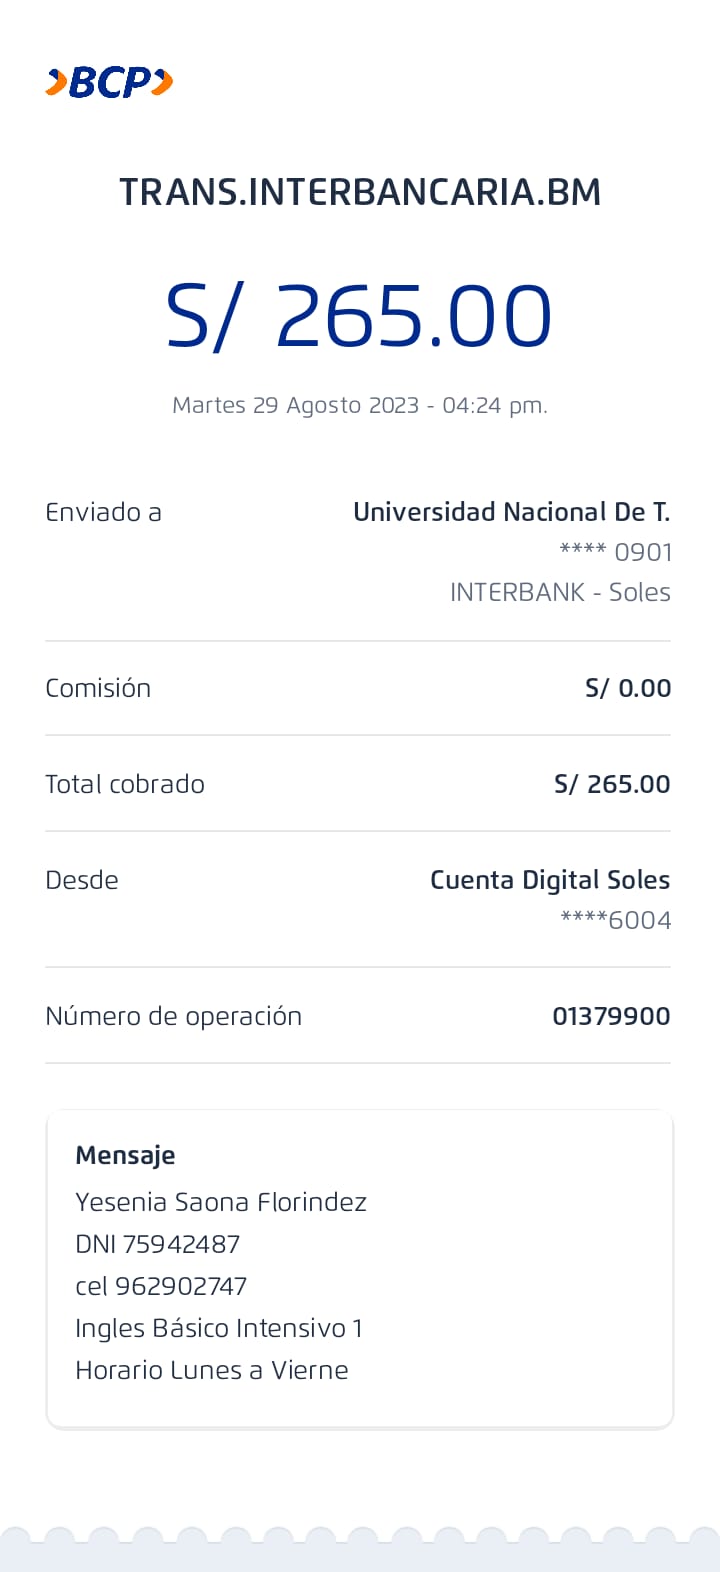Viewport: 720px width, 1572px height.
Task: Select the Desde label
Action: (x=82, y=880)
